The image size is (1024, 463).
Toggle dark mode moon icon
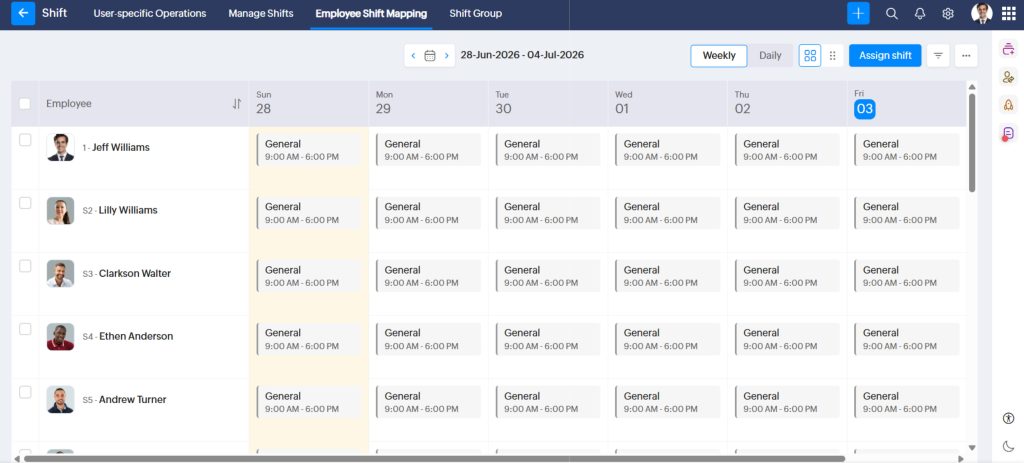[x=1008, y=447]
